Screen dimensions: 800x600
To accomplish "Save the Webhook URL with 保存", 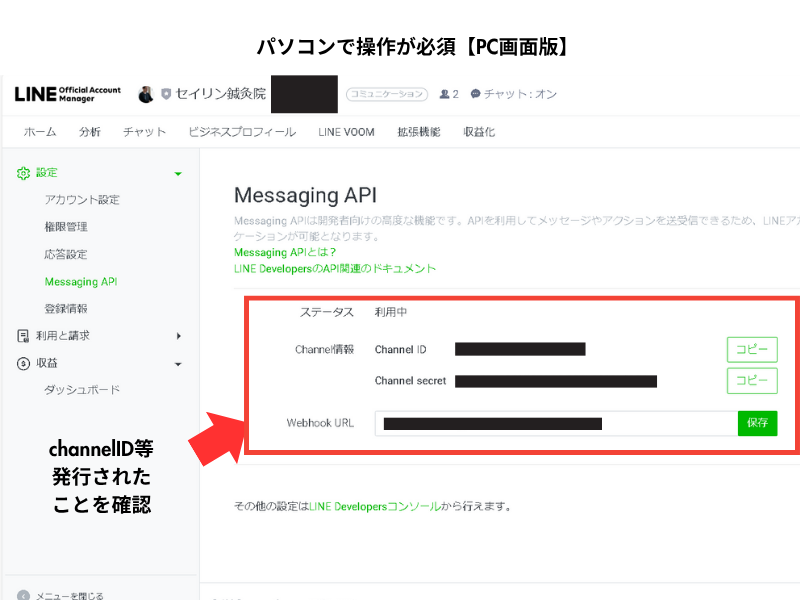I will pos(757,423).
